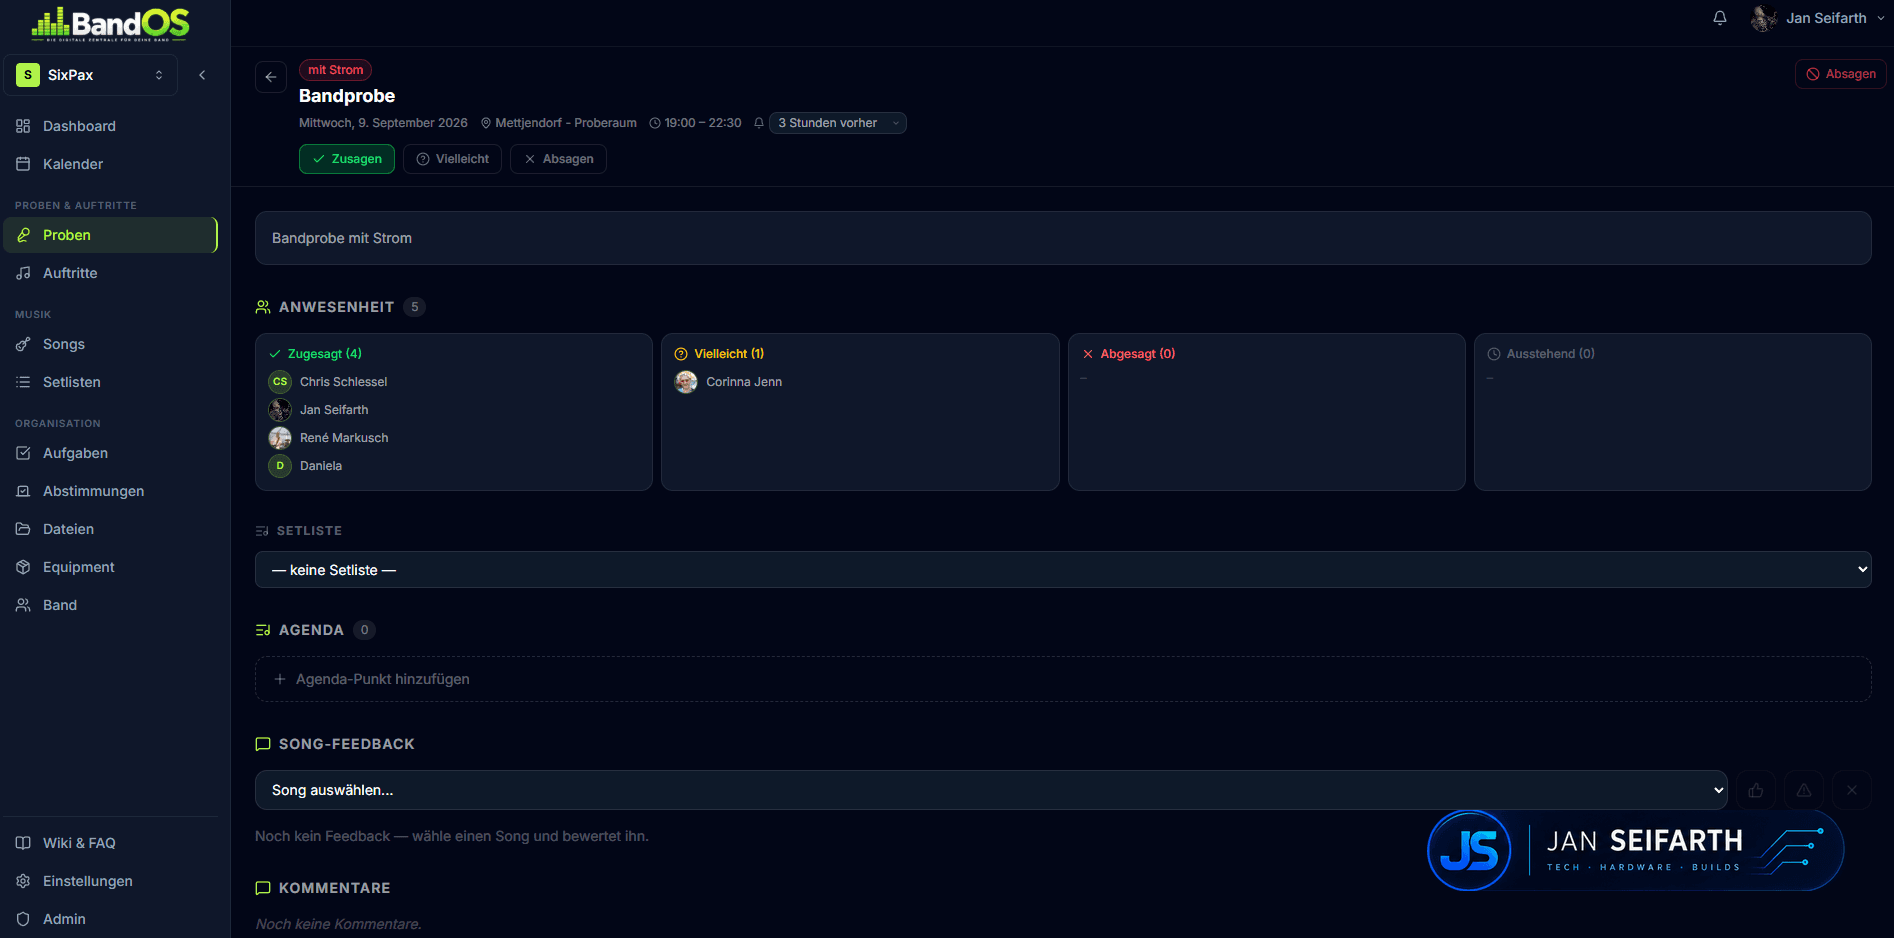Go back using the left arrow button

tap(271, 77)
